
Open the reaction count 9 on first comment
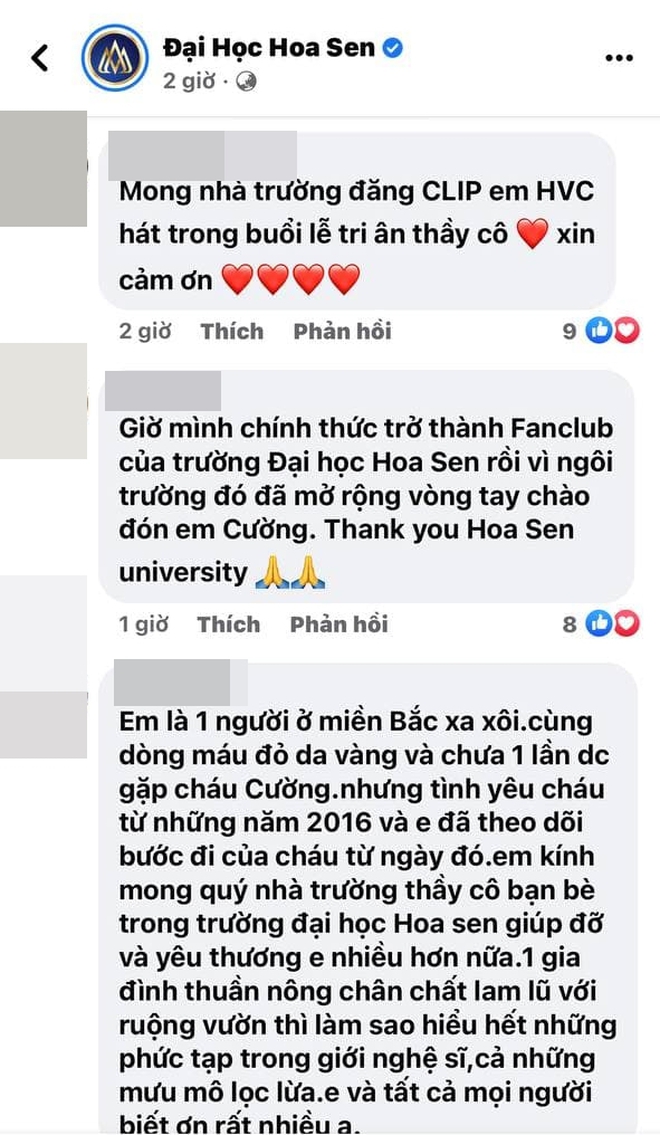(570, 332)
